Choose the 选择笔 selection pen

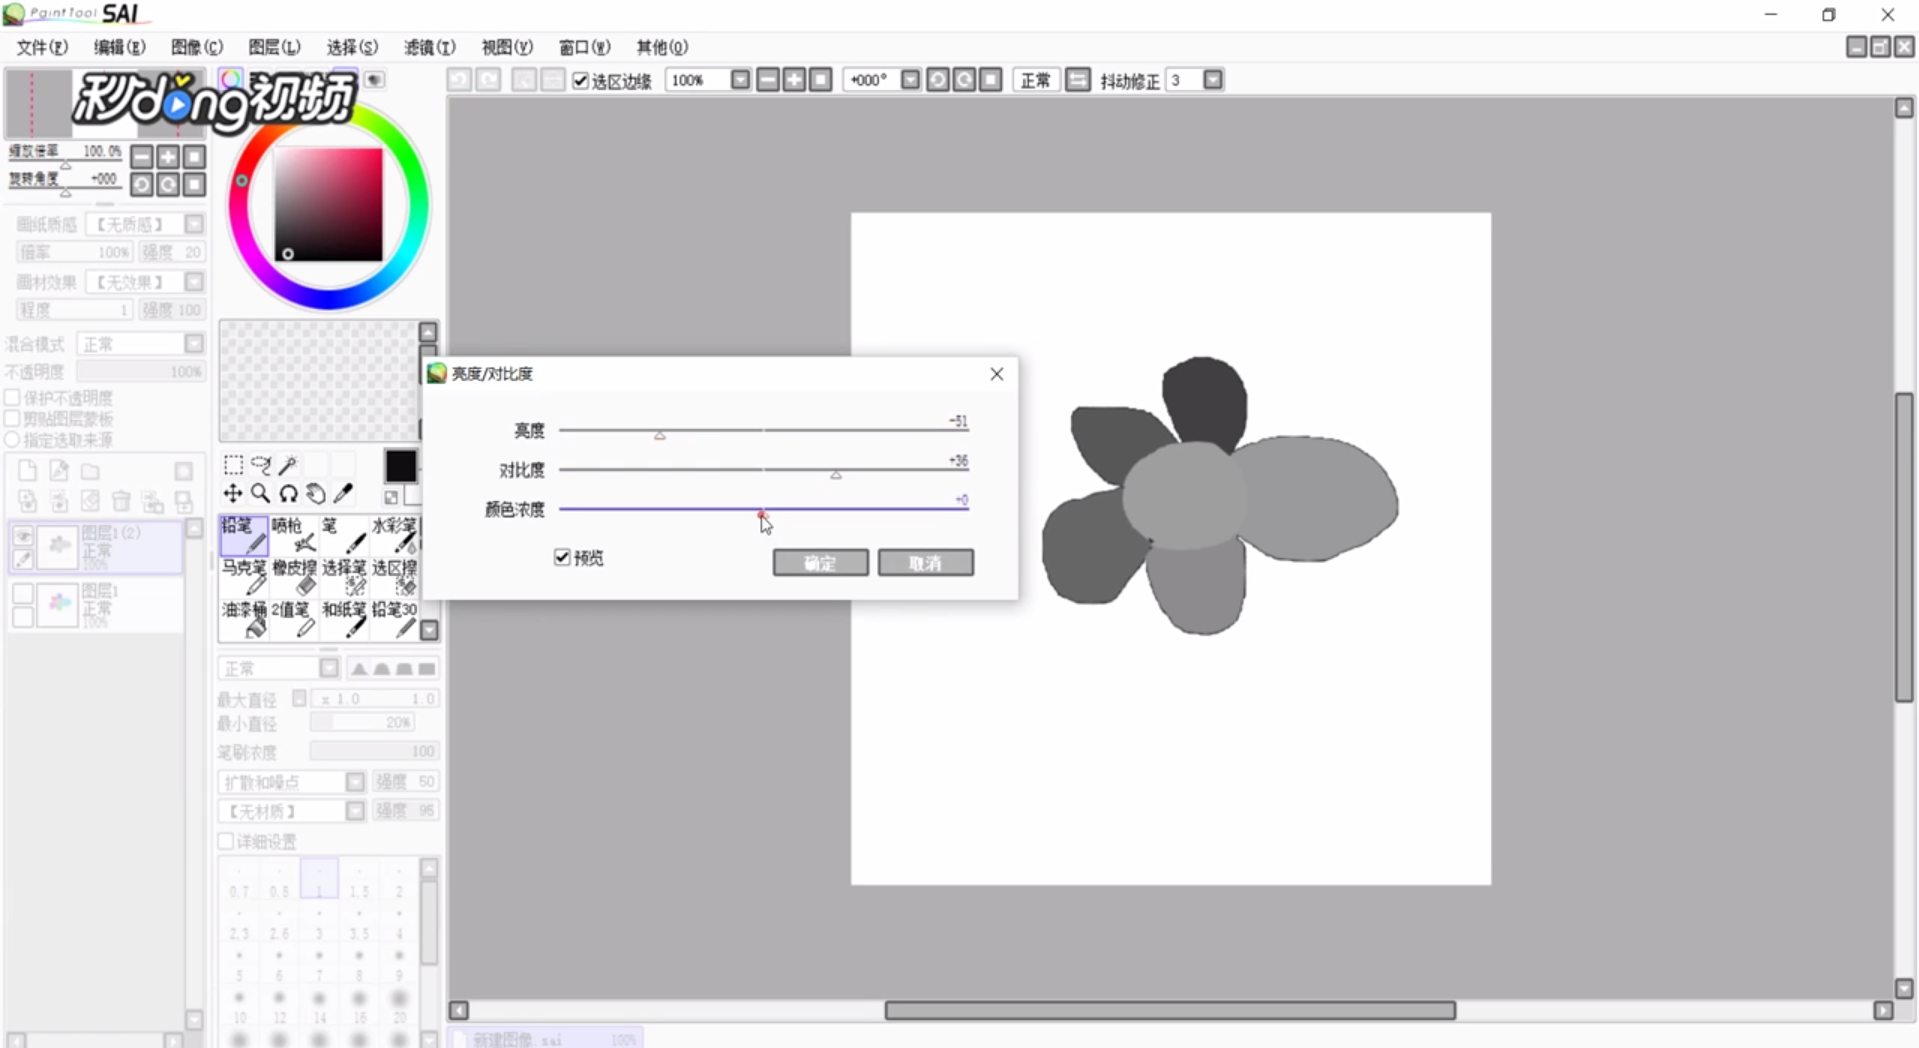344,577
